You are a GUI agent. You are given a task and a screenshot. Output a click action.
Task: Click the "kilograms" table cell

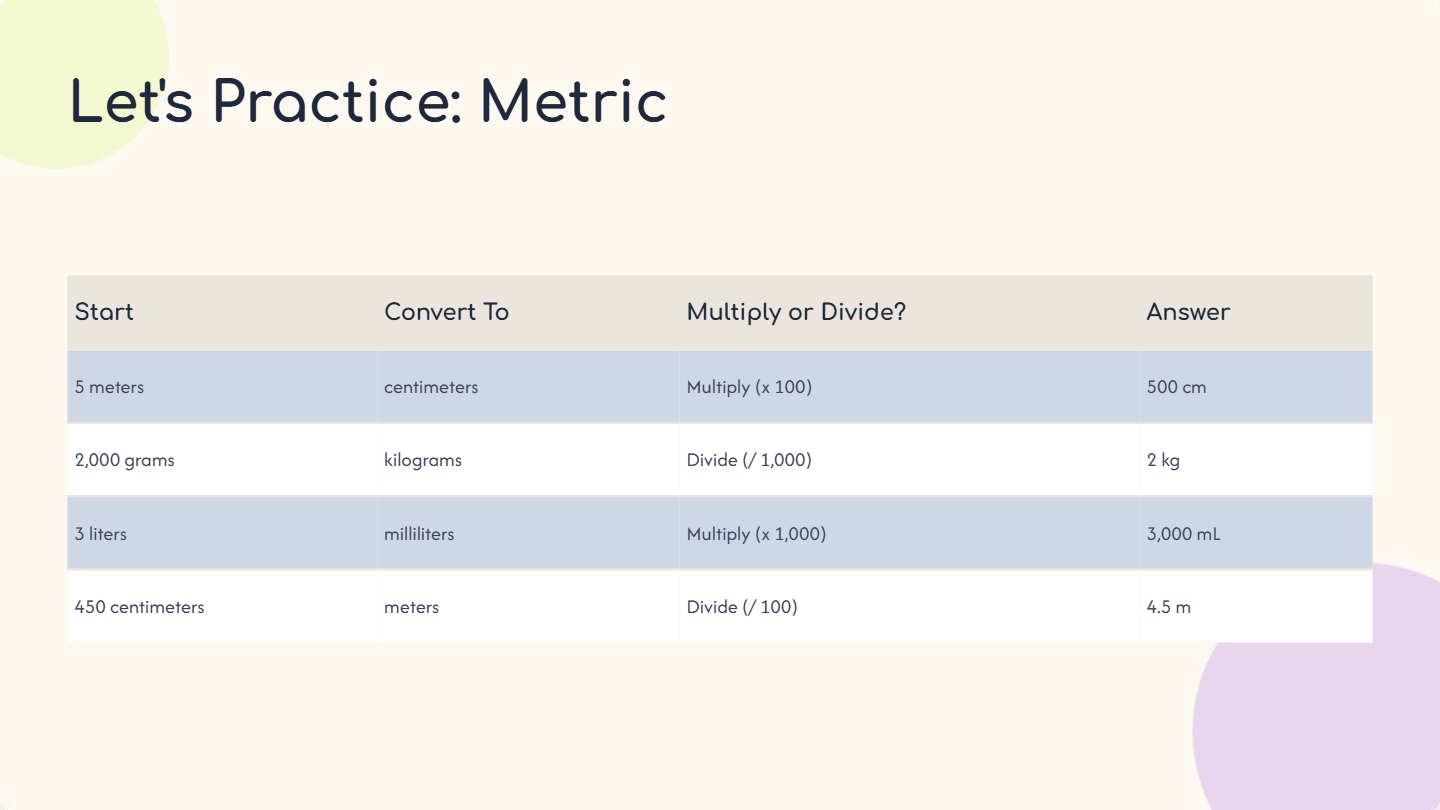coord(423,460)
